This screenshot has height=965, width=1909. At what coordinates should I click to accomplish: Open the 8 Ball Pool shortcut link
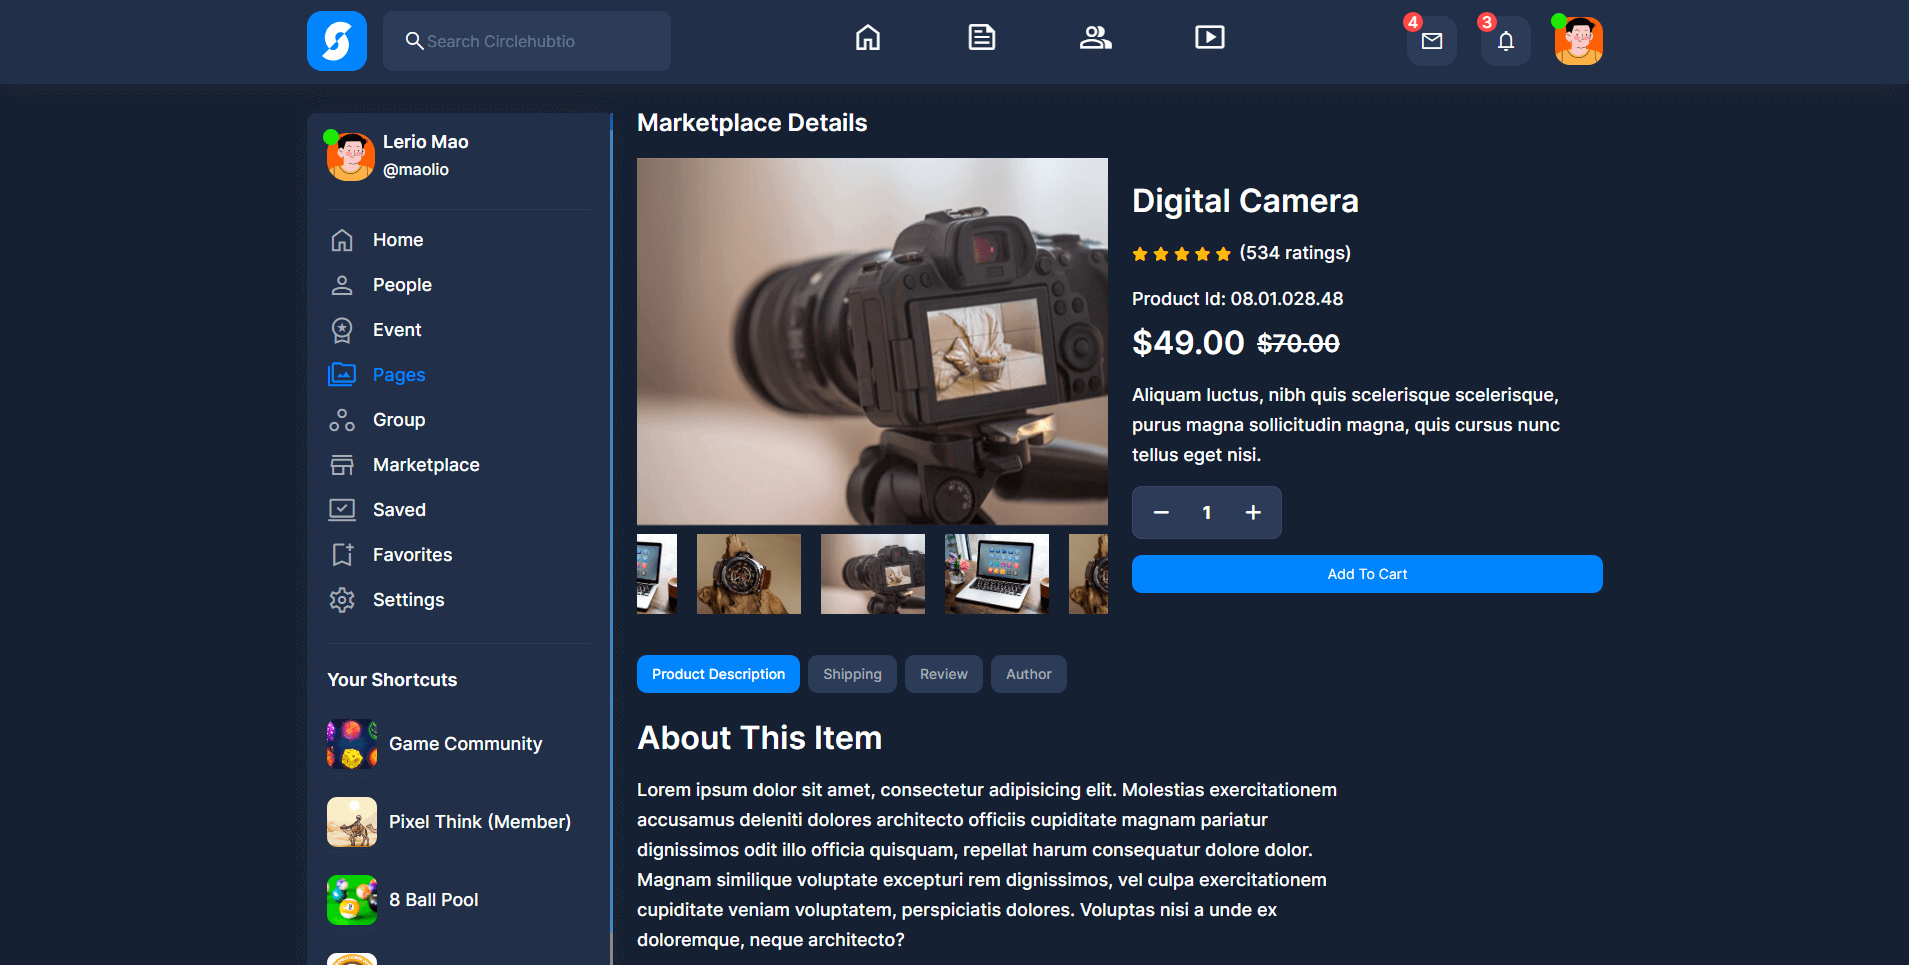tap(433, 900)
